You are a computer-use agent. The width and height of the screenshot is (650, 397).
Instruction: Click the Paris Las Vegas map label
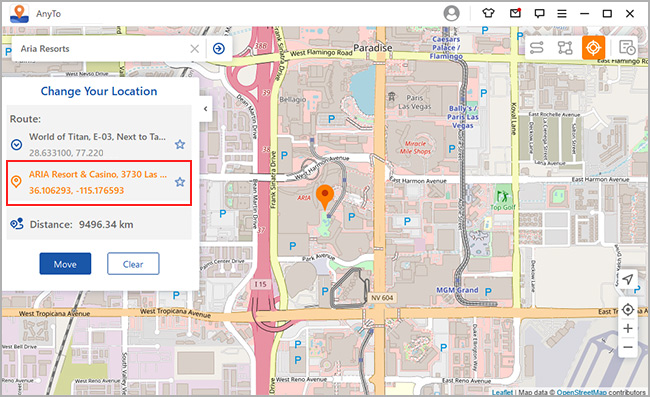click(415, 102)
